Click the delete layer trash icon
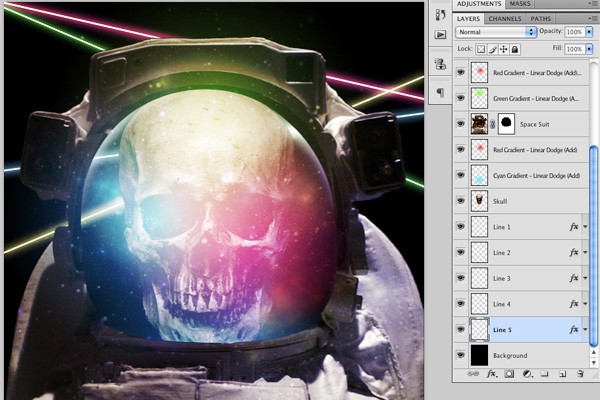 point(580,374)
